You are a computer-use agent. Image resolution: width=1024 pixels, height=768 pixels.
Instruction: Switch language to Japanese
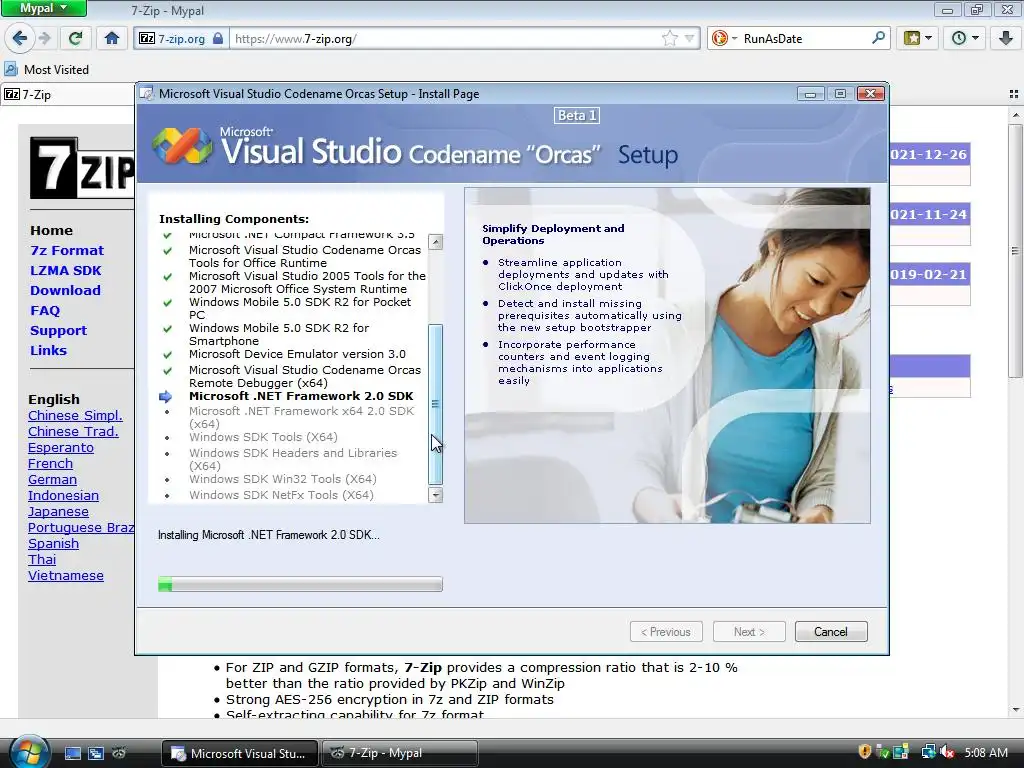pyautogui.click(x=58, y=511)
